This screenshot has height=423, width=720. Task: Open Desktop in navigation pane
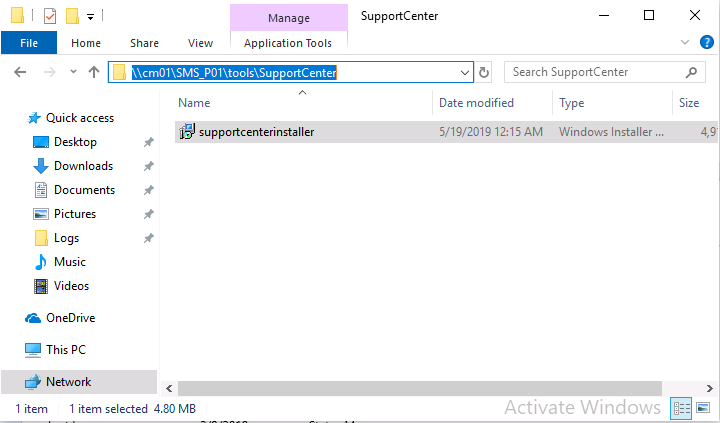click(75, 142)
